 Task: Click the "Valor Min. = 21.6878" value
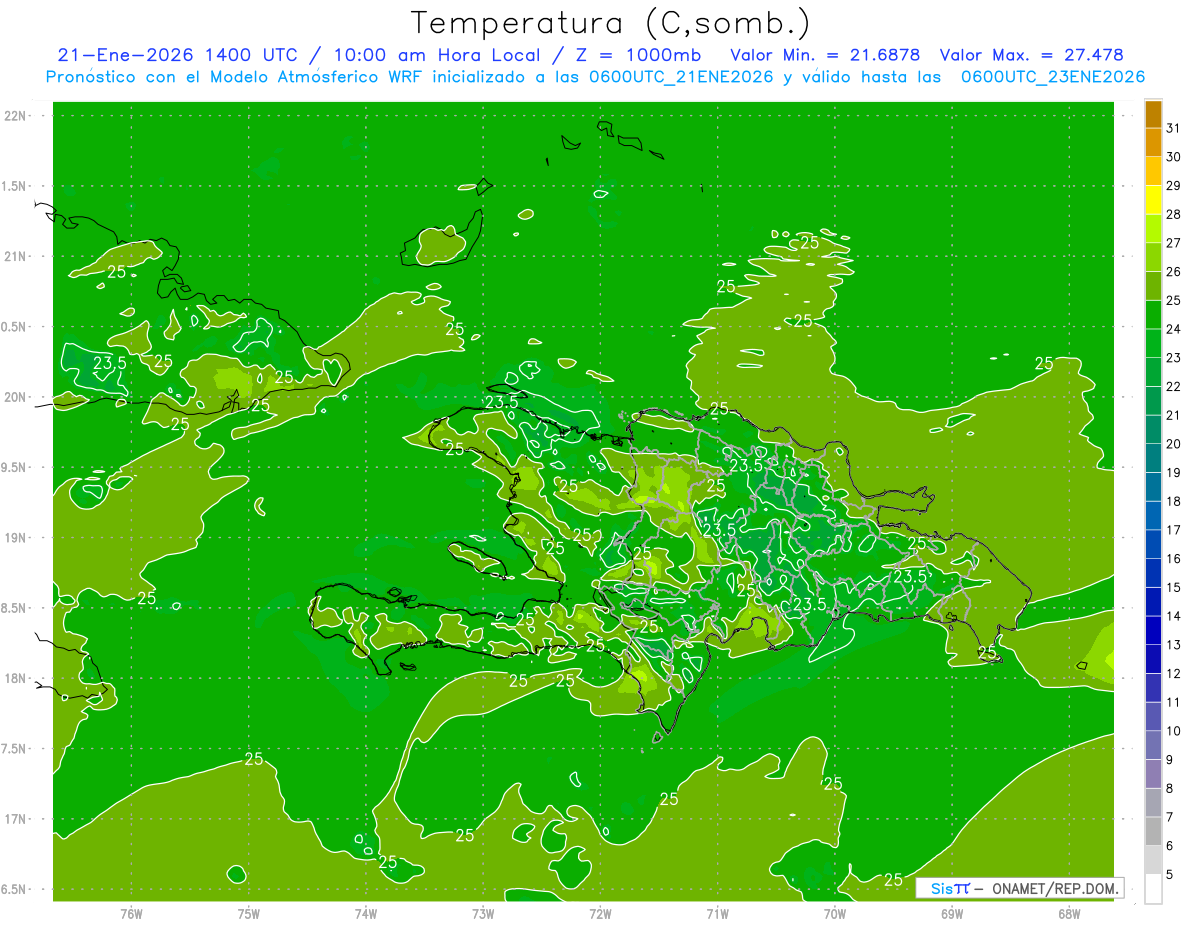point(825,55)
